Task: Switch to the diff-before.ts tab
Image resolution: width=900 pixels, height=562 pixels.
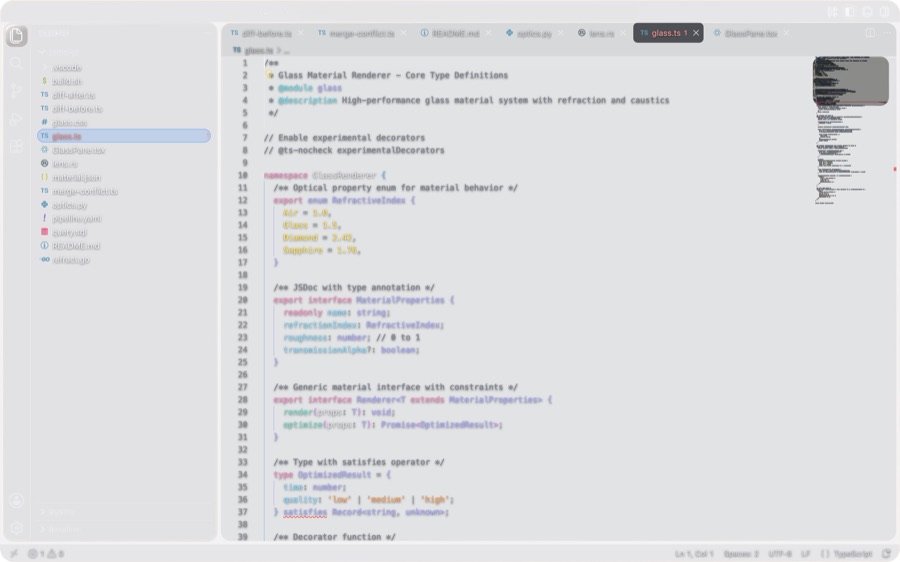Action: click(266, 33)
